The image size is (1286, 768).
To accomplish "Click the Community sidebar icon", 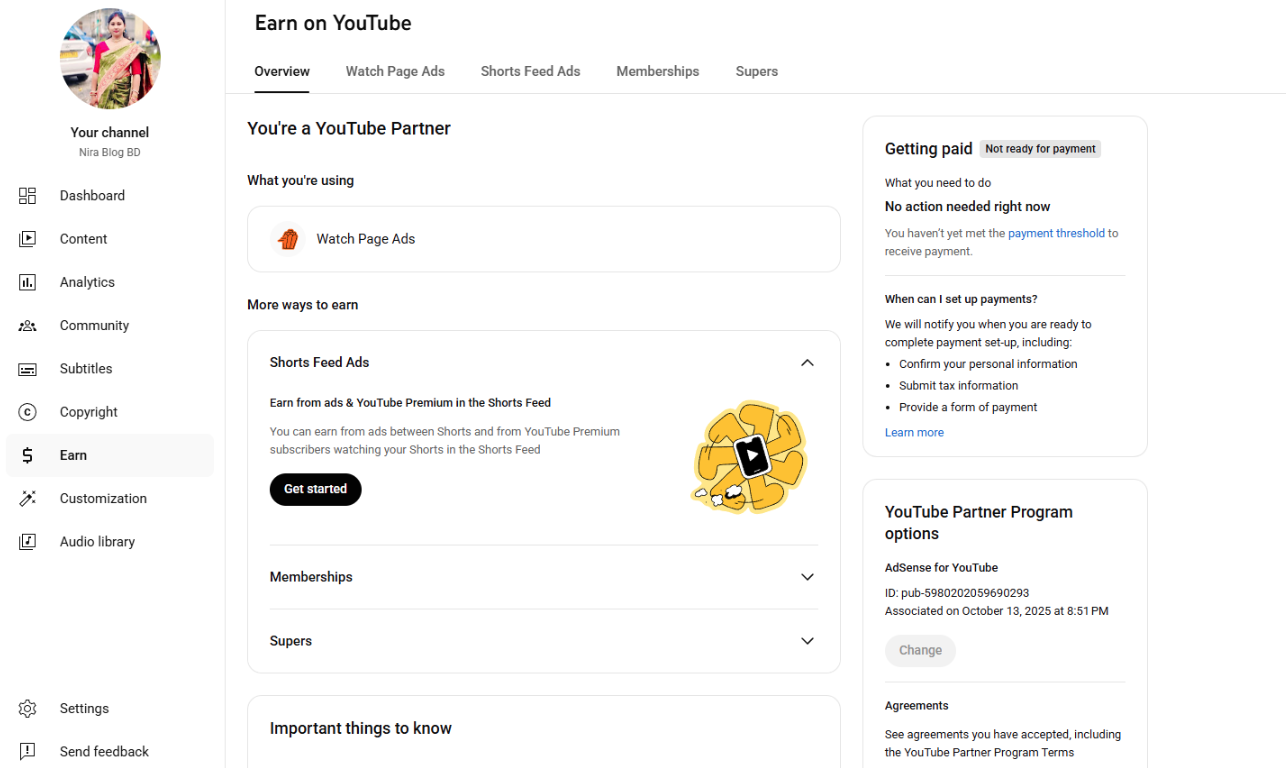I will [x=27, y=325].
